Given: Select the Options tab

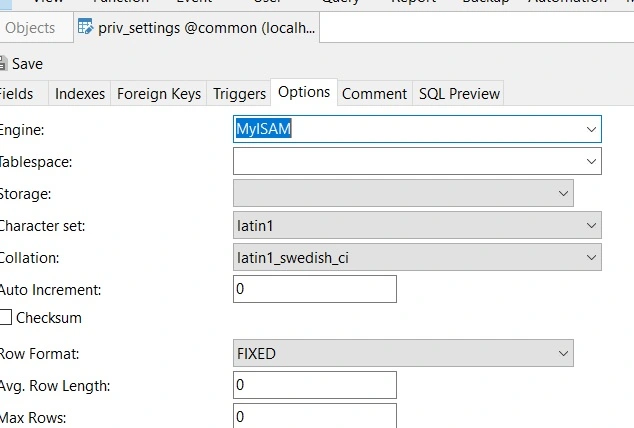Looking at the screenshot, I should [304, 92].
